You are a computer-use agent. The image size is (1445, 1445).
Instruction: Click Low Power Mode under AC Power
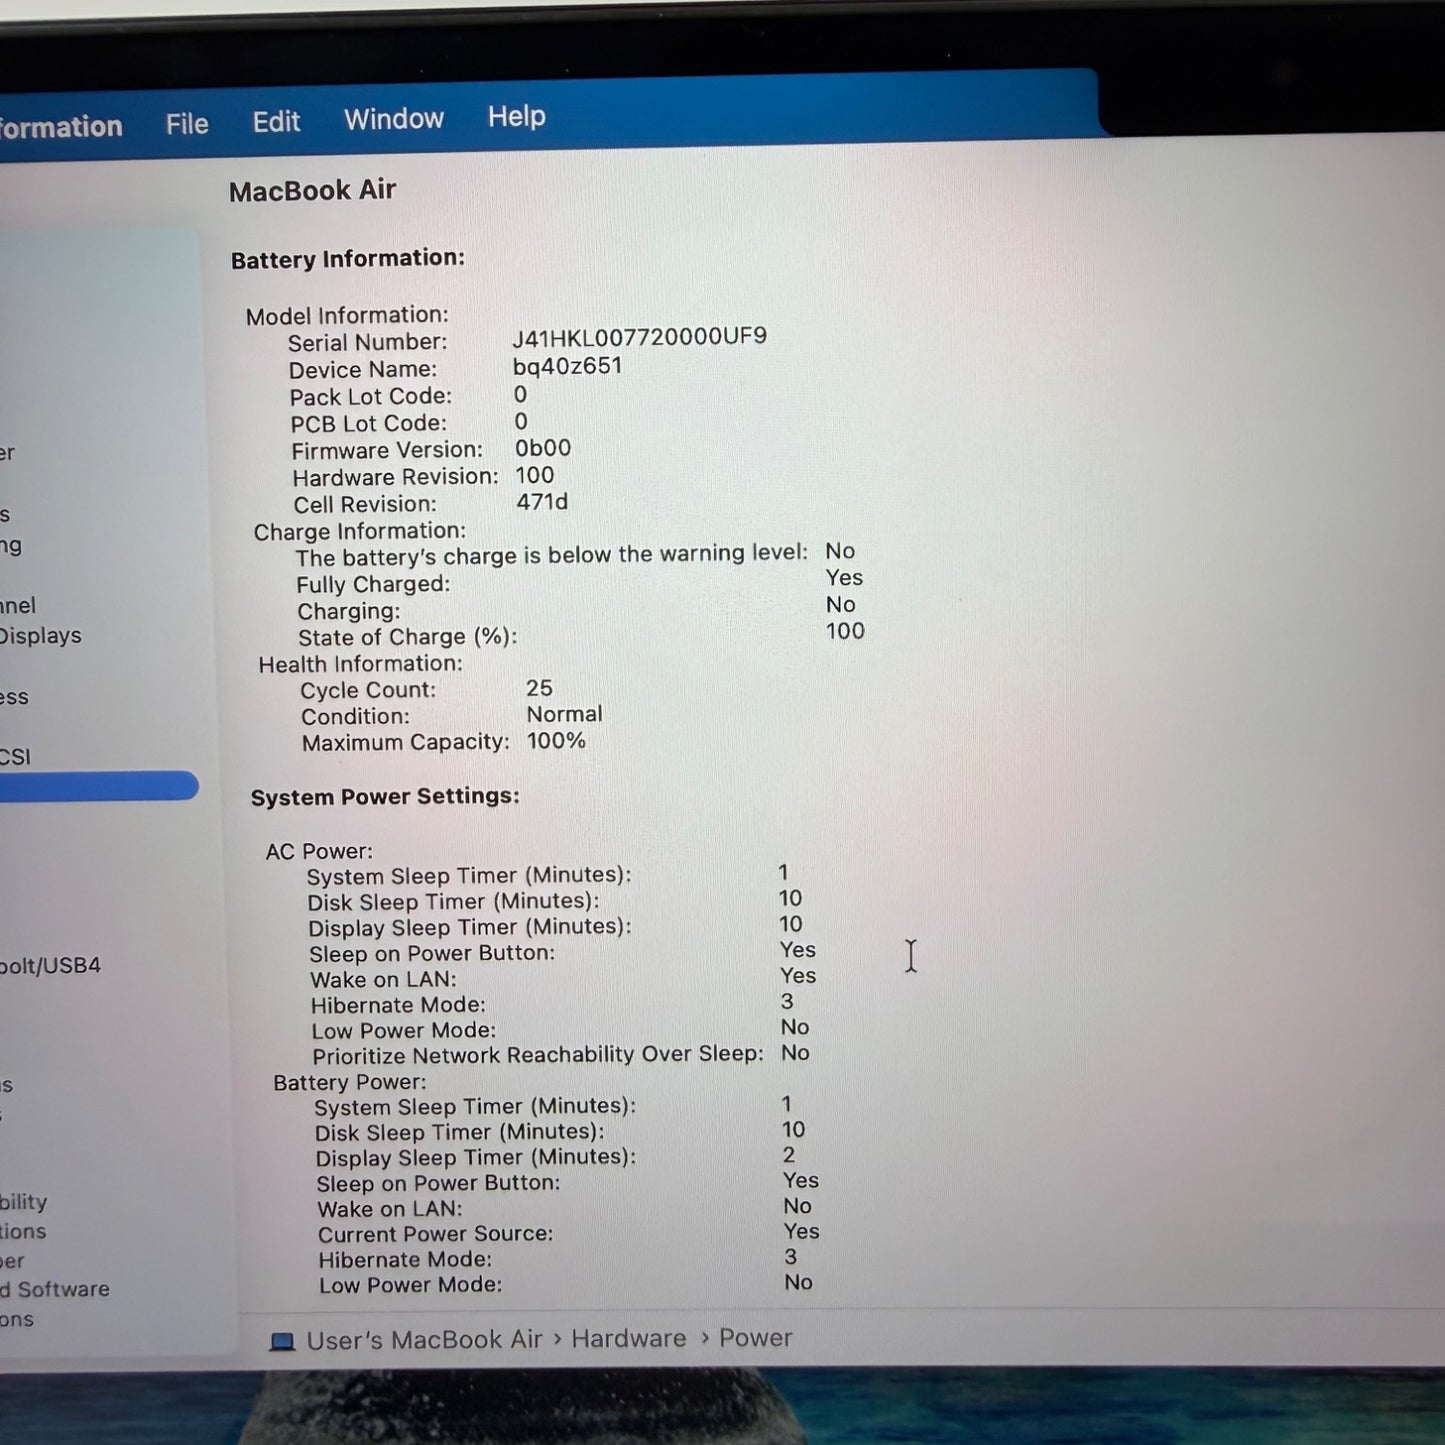click(404, 1031)
